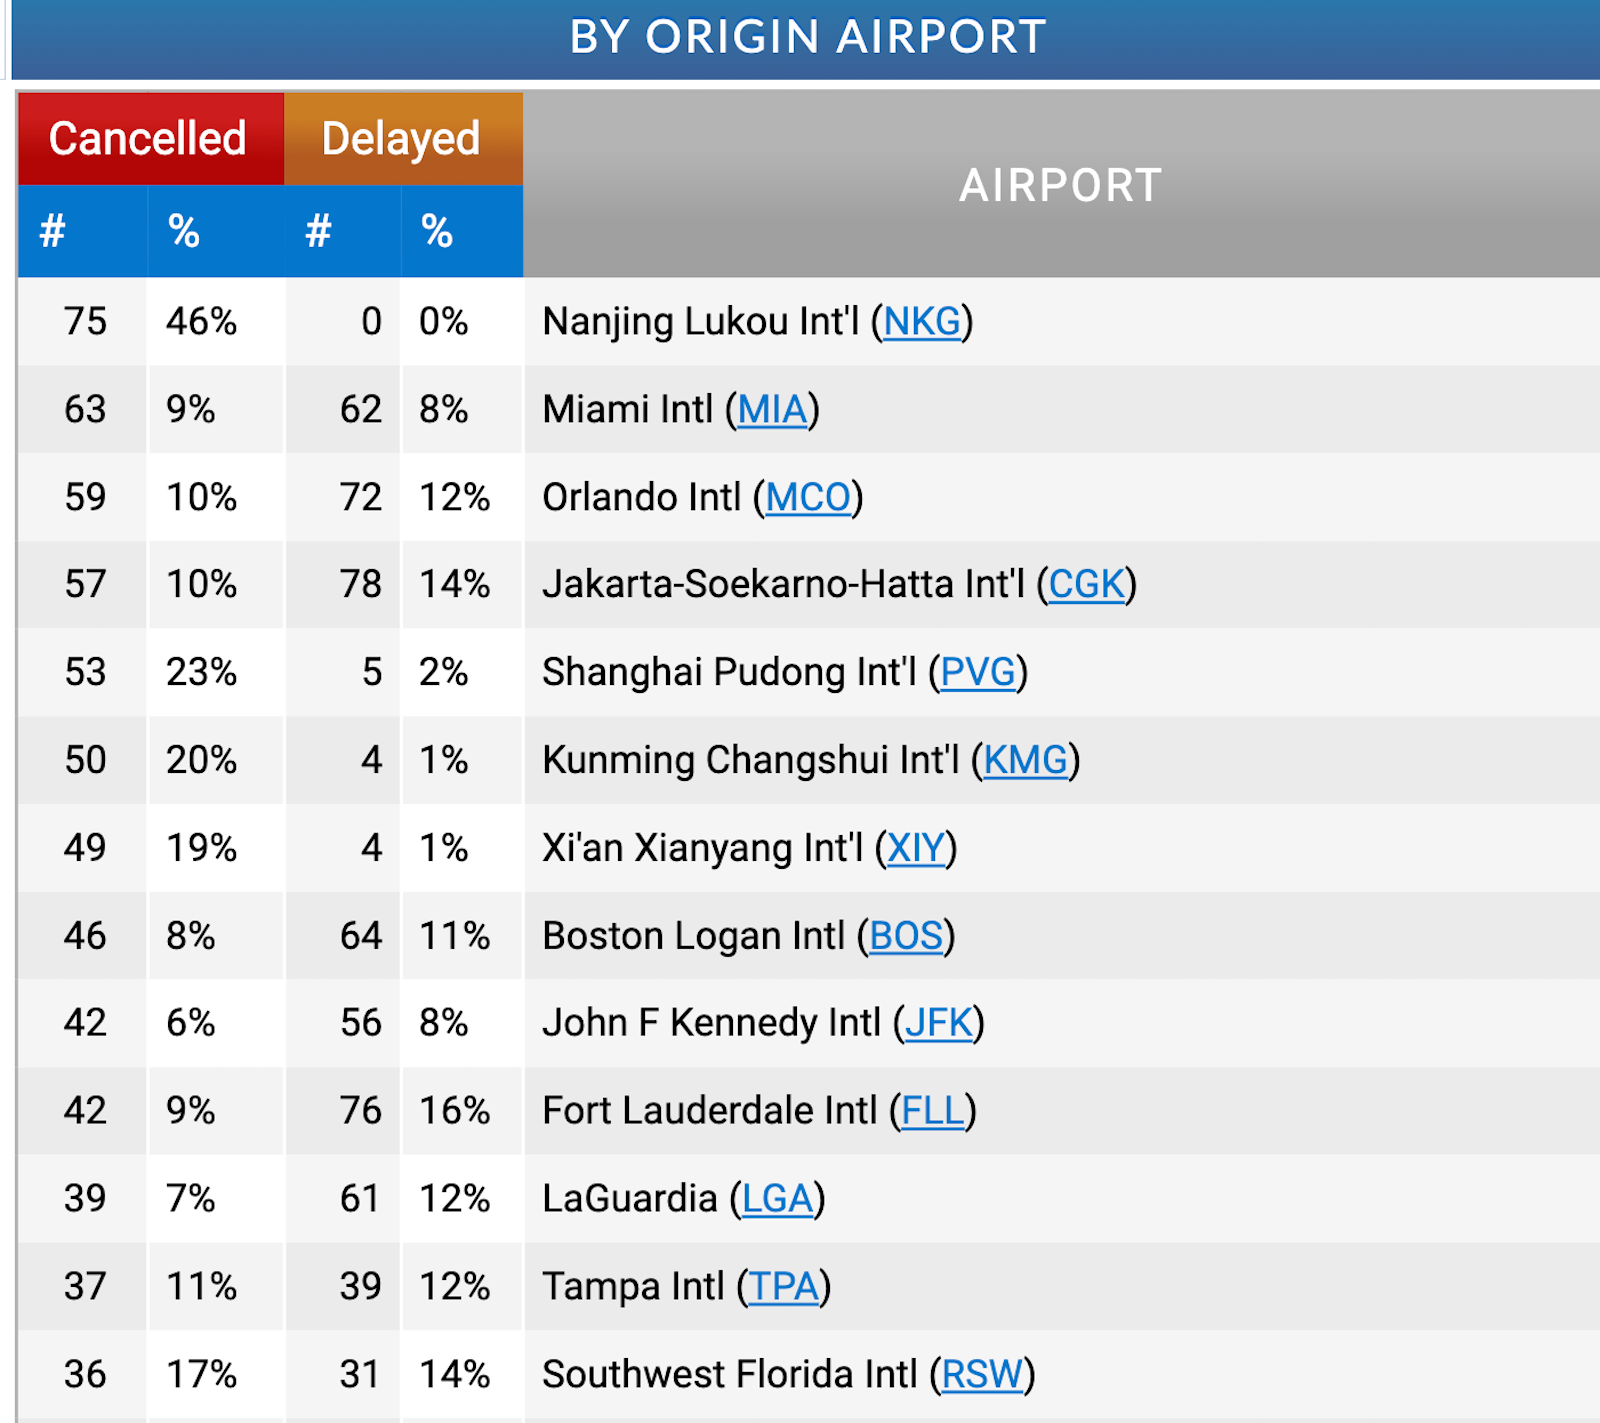Click the BY ORIGIN AIRPORT title bar
Viewport: 1600px width, 1423px height.
coord(806,37)
